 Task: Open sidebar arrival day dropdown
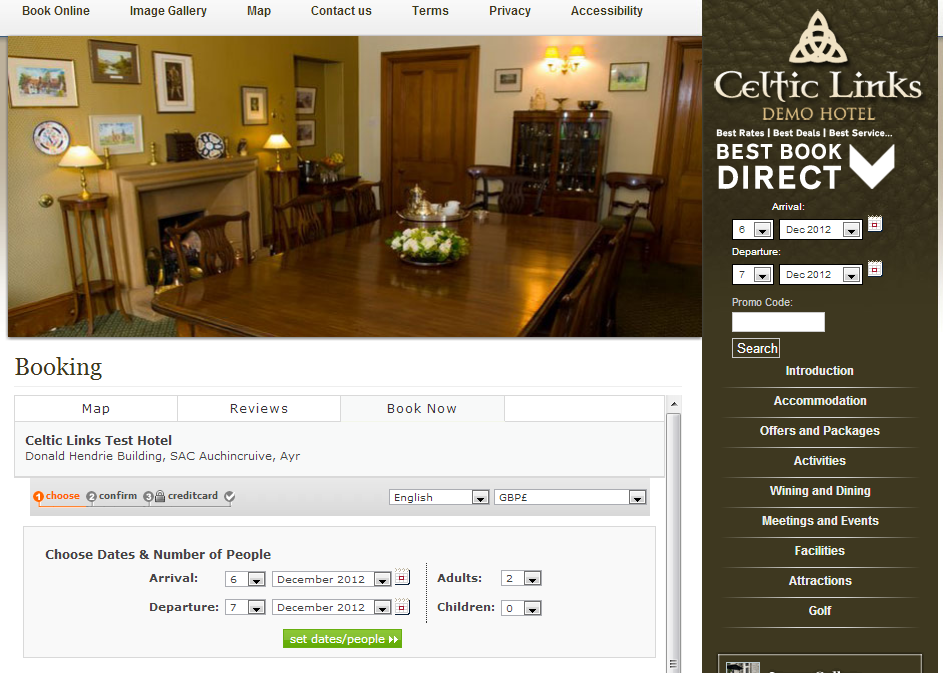click(752, 229)
